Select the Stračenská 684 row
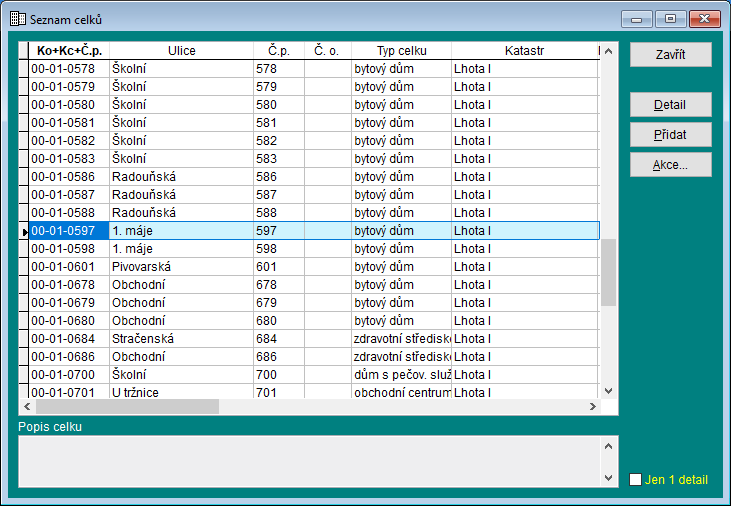This screenshot has width=731, height=506. click(x=140, y=339)
